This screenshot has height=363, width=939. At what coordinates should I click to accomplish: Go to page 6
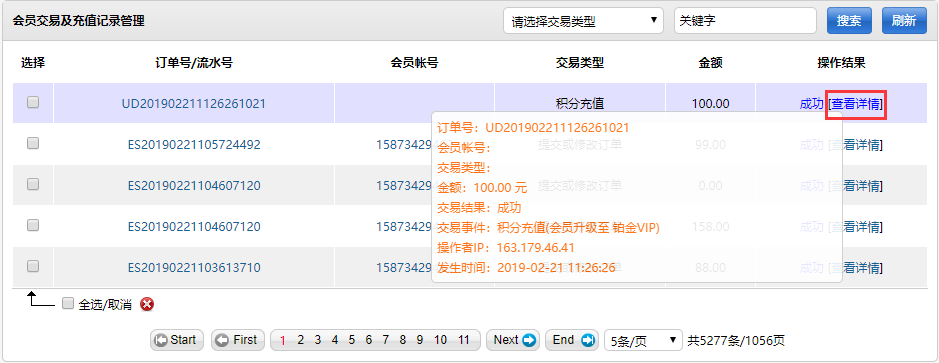(368, 340)
